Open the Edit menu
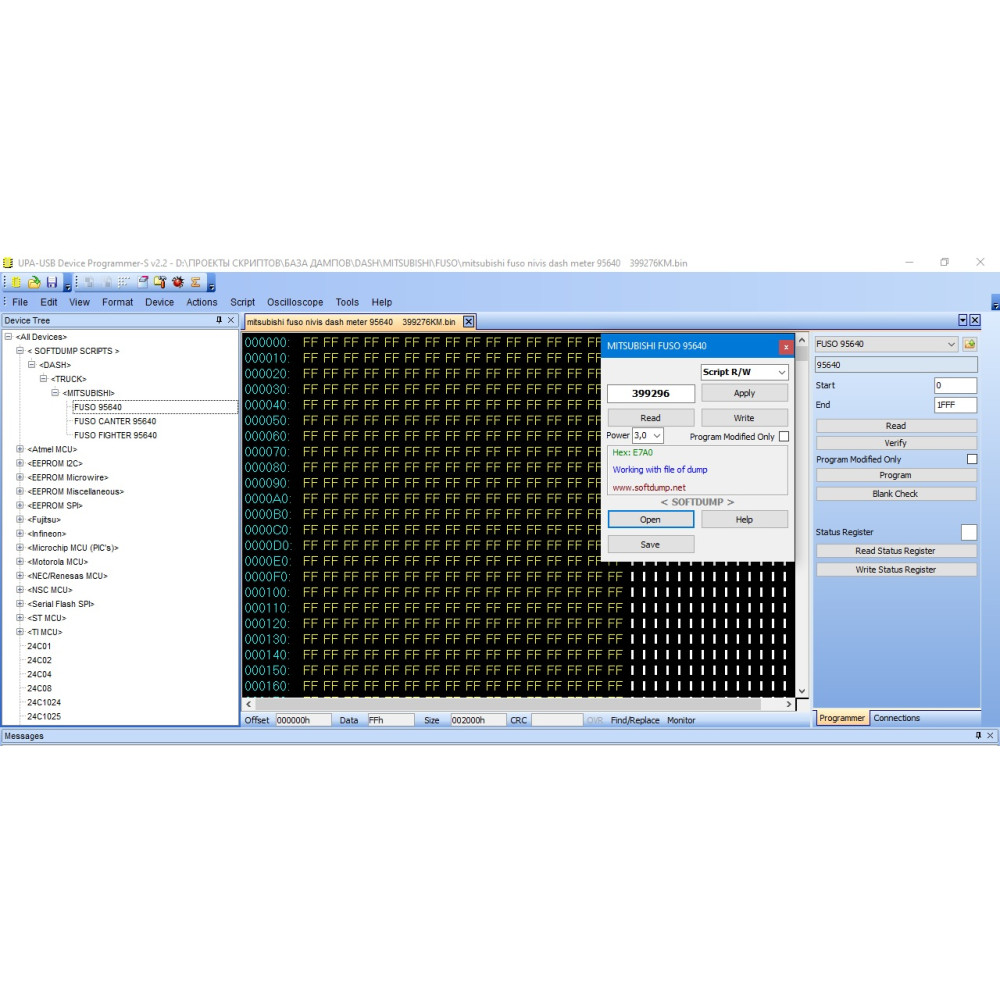Image resolution: width=1000 pixels, height=1000 pixels. [48, 302]
